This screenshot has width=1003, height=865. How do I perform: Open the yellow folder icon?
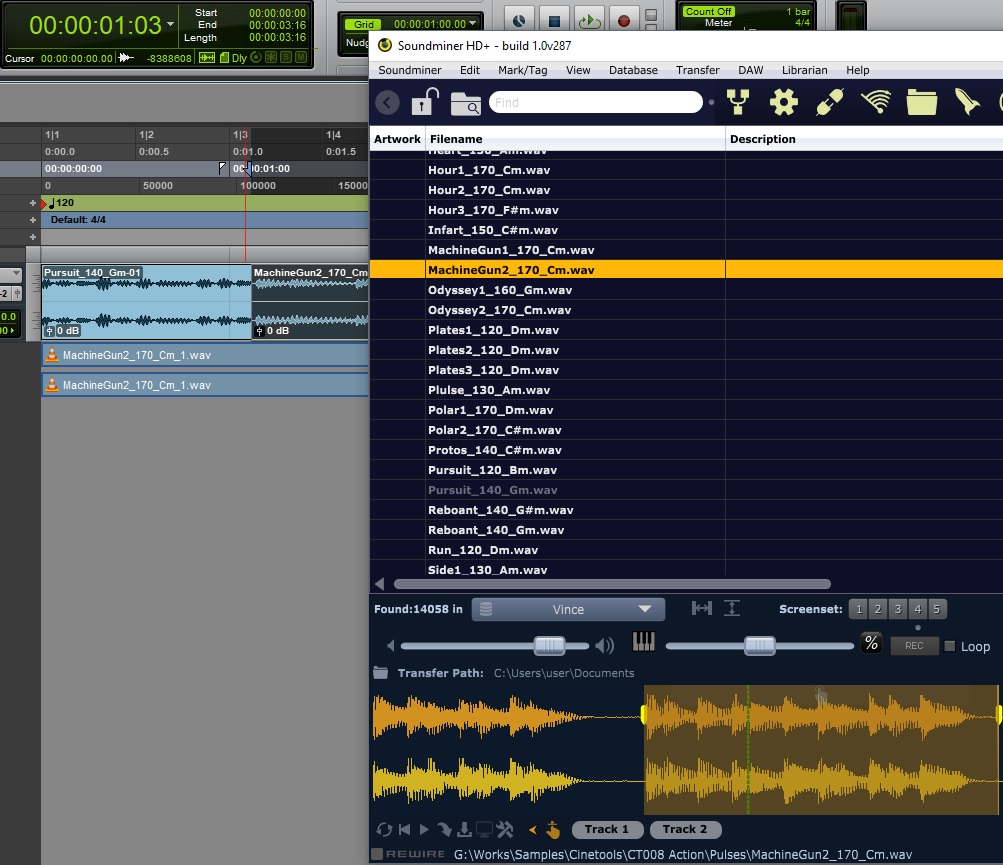click(922, 102)
